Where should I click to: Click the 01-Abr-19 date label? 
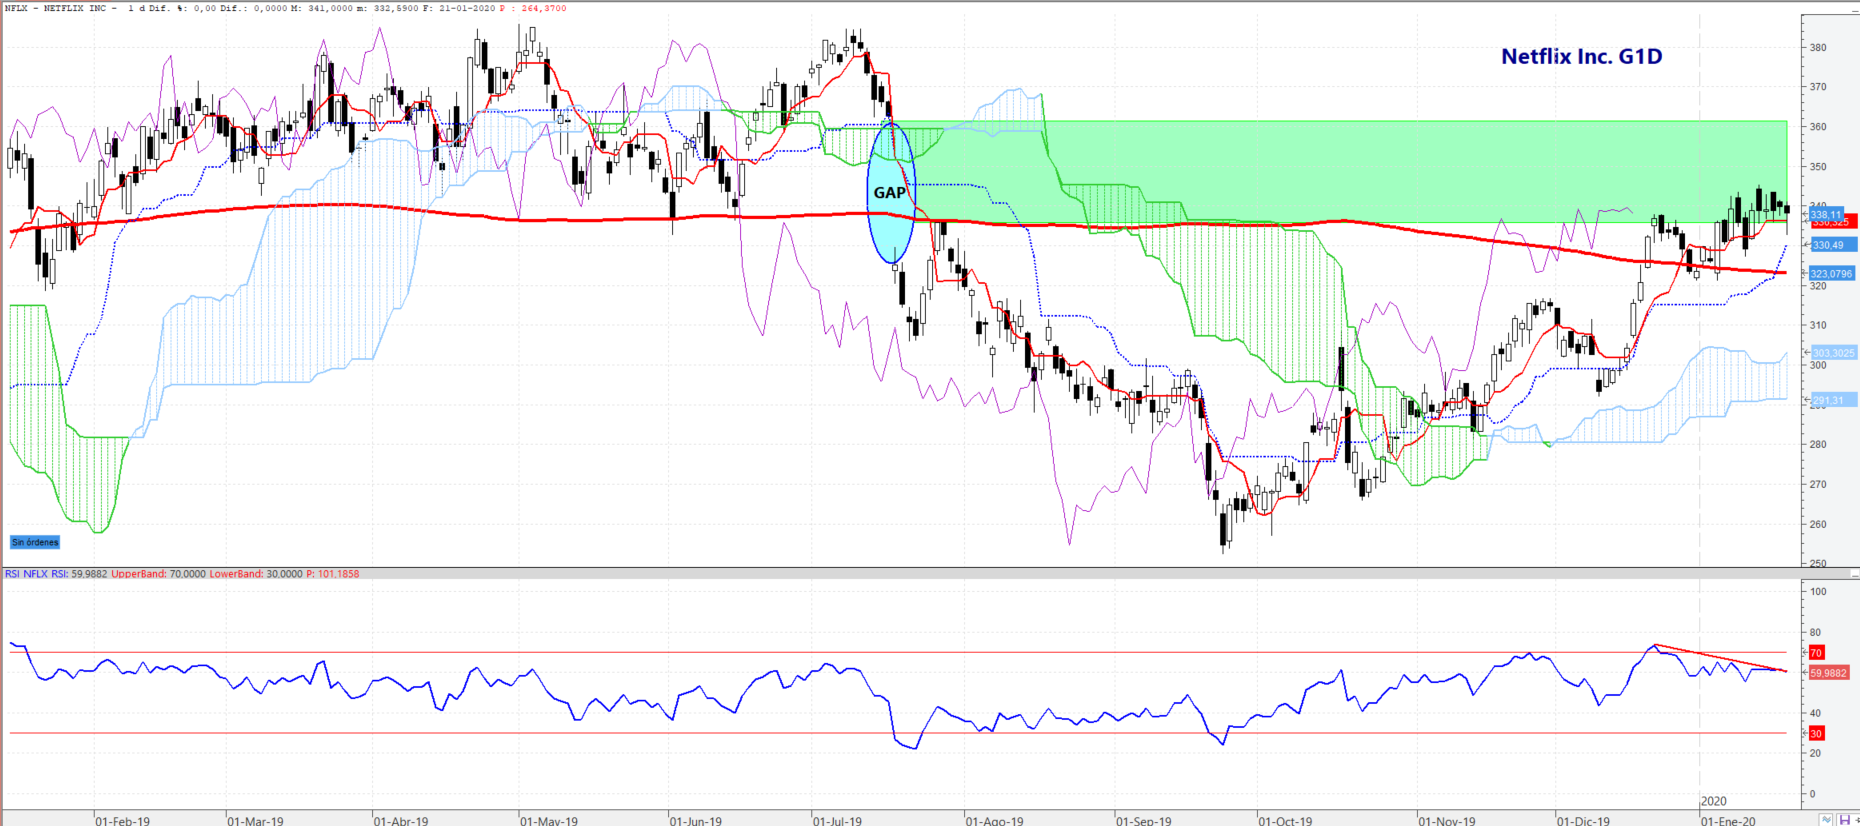401,821
